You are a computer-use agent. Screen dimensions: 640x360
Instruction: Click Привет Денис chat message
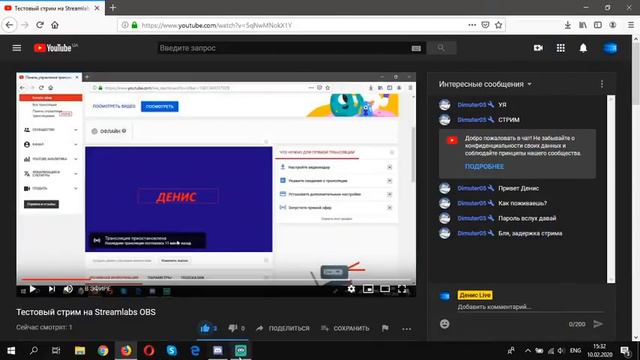[x=518, y=188]
